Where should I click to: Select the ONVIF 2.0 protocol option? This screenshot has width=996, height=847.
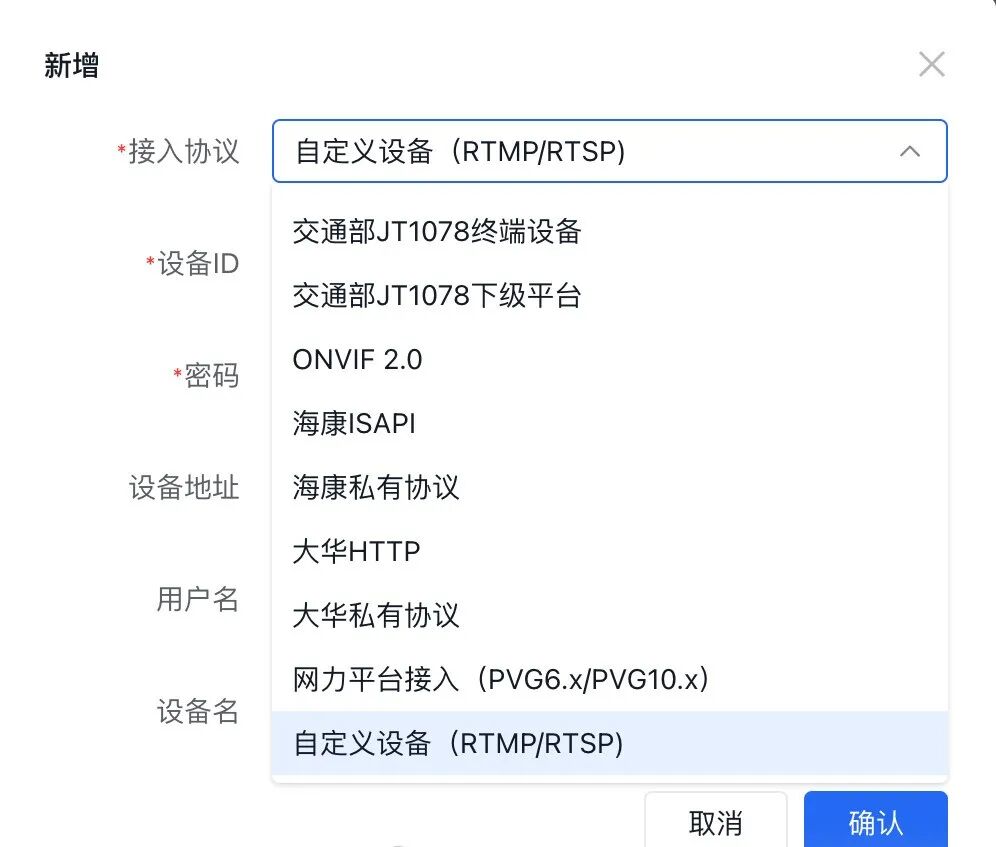click(358, 360)
